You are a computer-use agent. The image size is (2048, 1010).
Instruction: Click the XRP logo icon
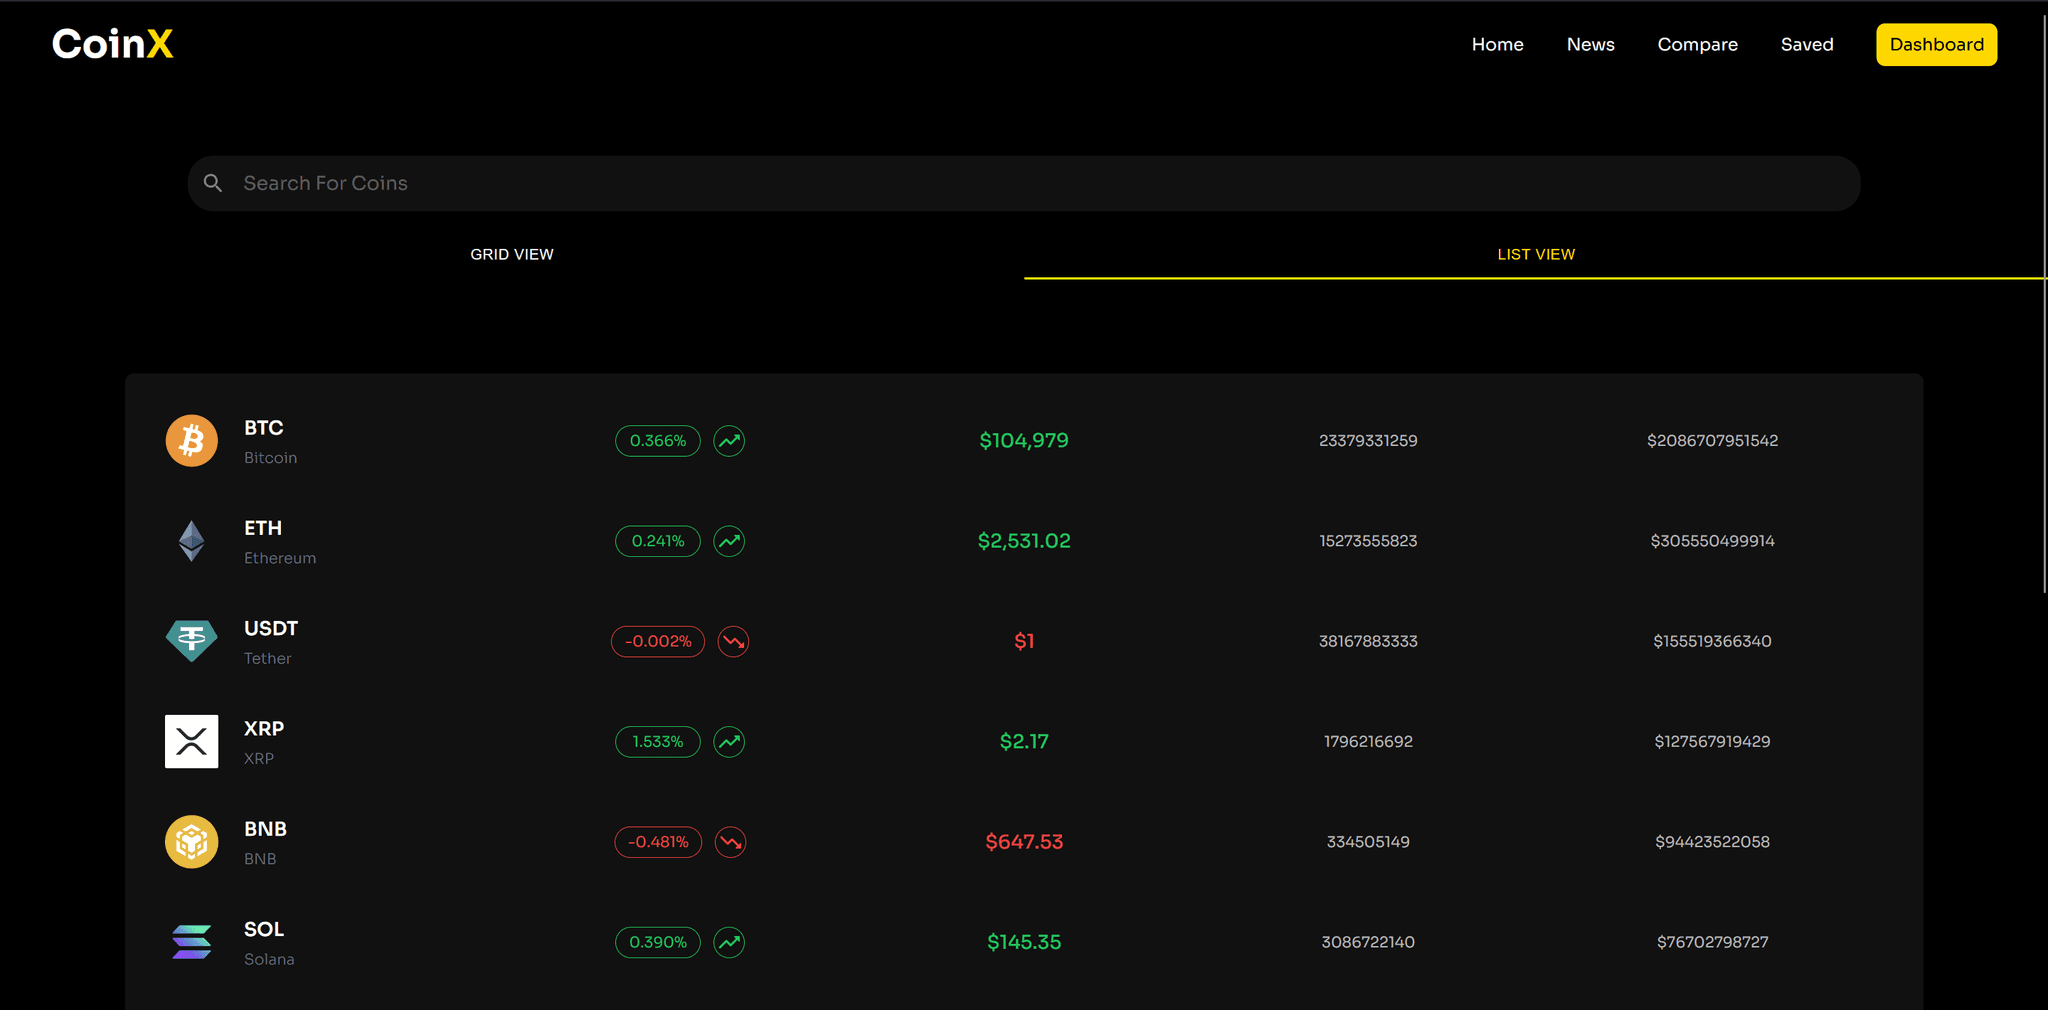191,741
